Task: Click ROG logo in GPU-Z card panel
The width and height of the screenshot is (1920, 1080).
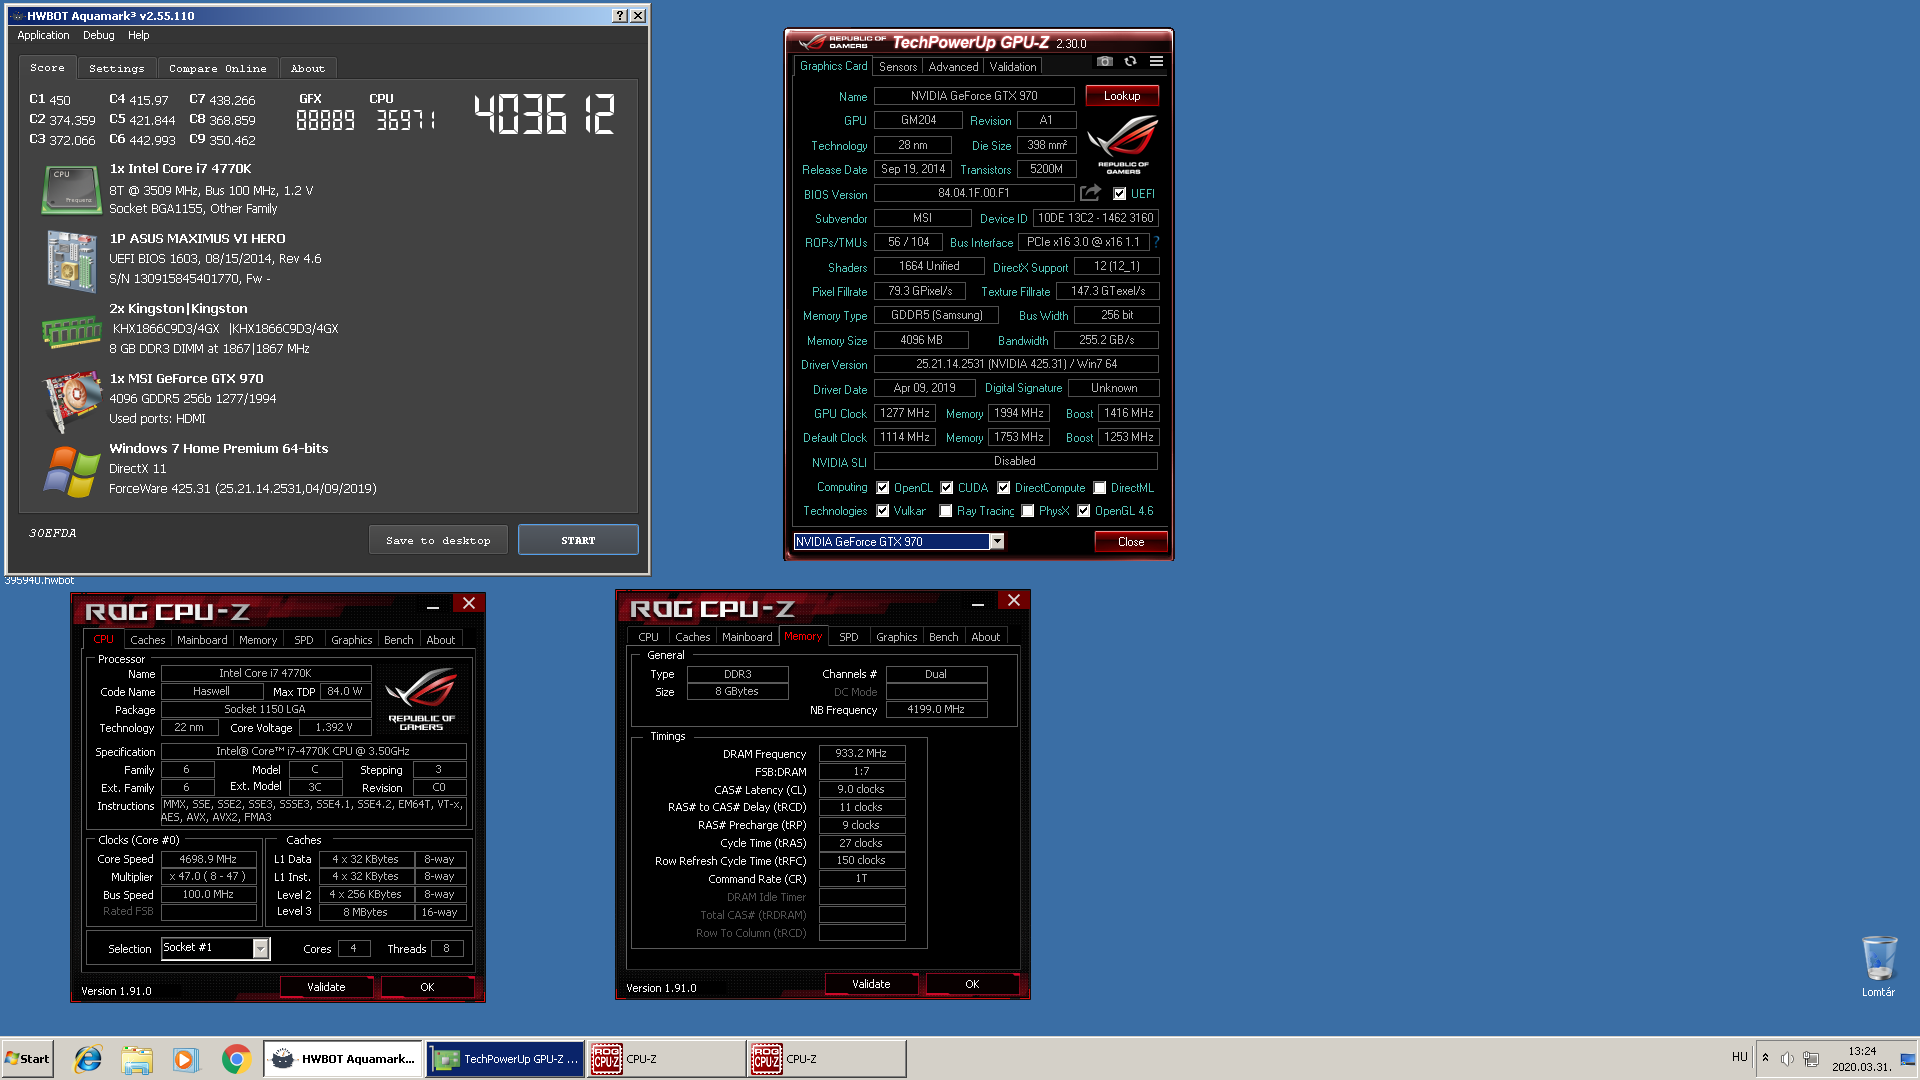Action: [x=1123, y=144]
